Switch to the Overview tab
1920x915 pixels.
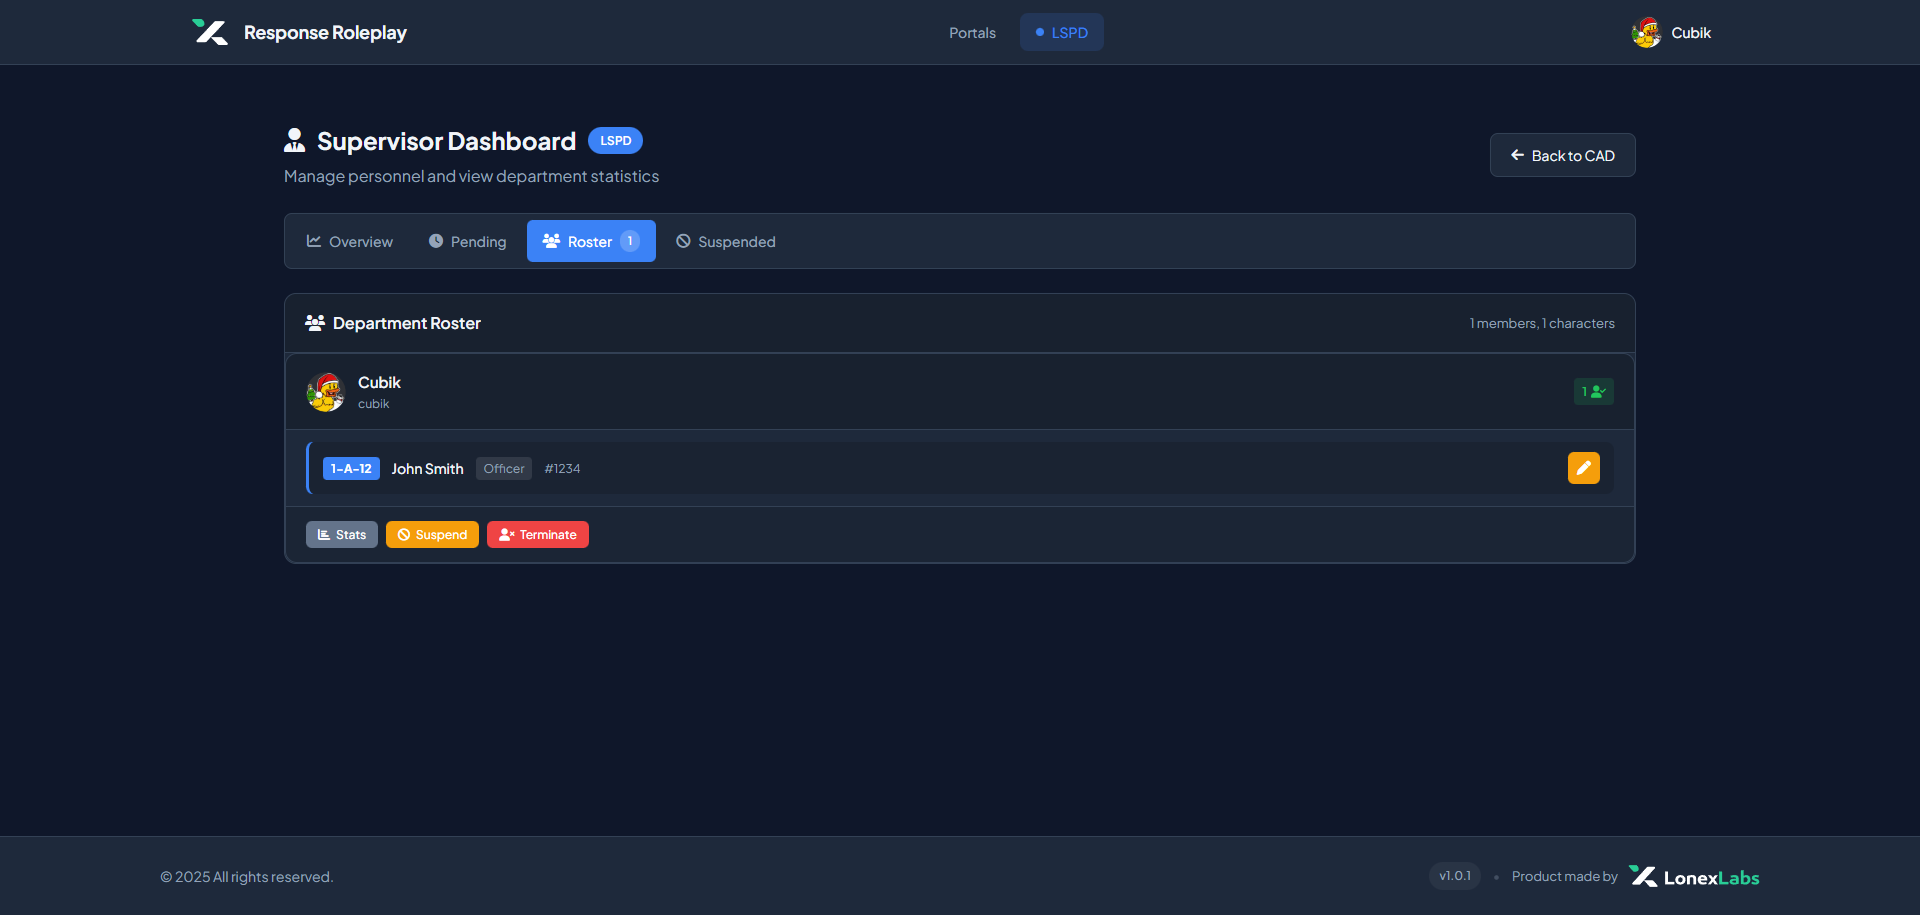click(349, 241)
